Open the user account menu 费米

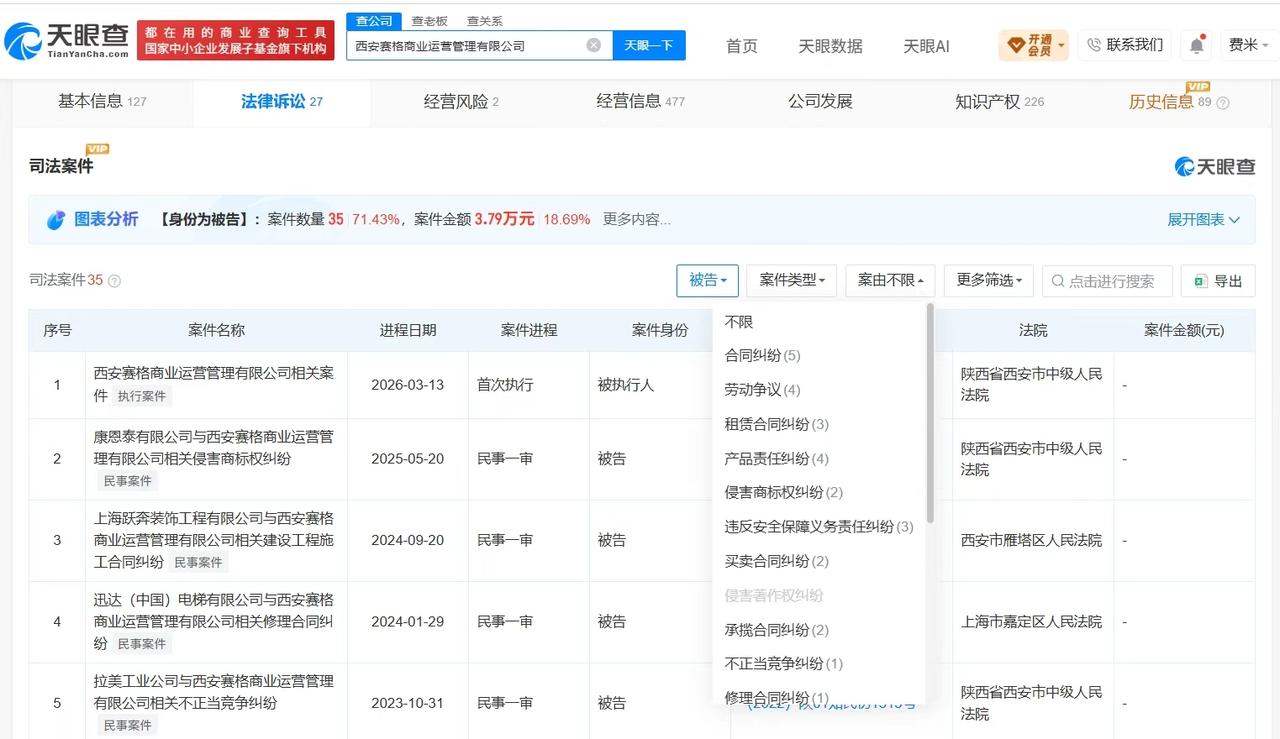1248,45
